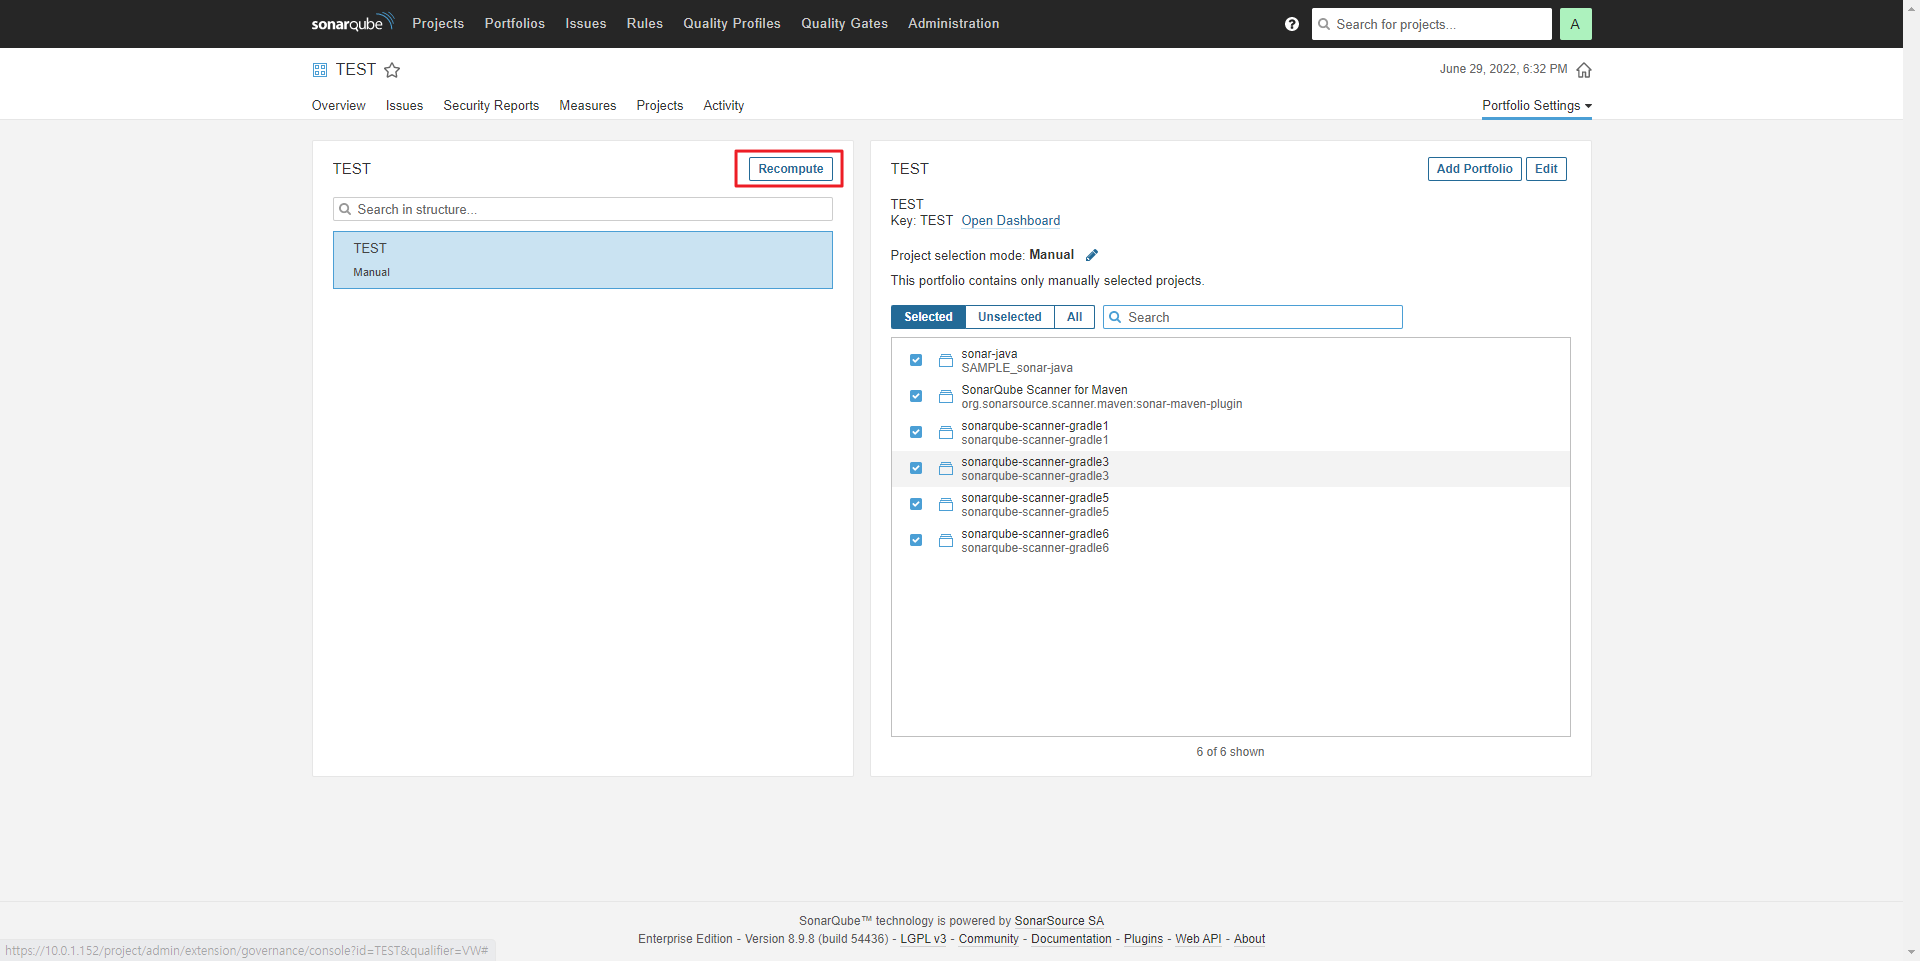
Task: Open the help question mark icon
Action: coord(1292,24)
